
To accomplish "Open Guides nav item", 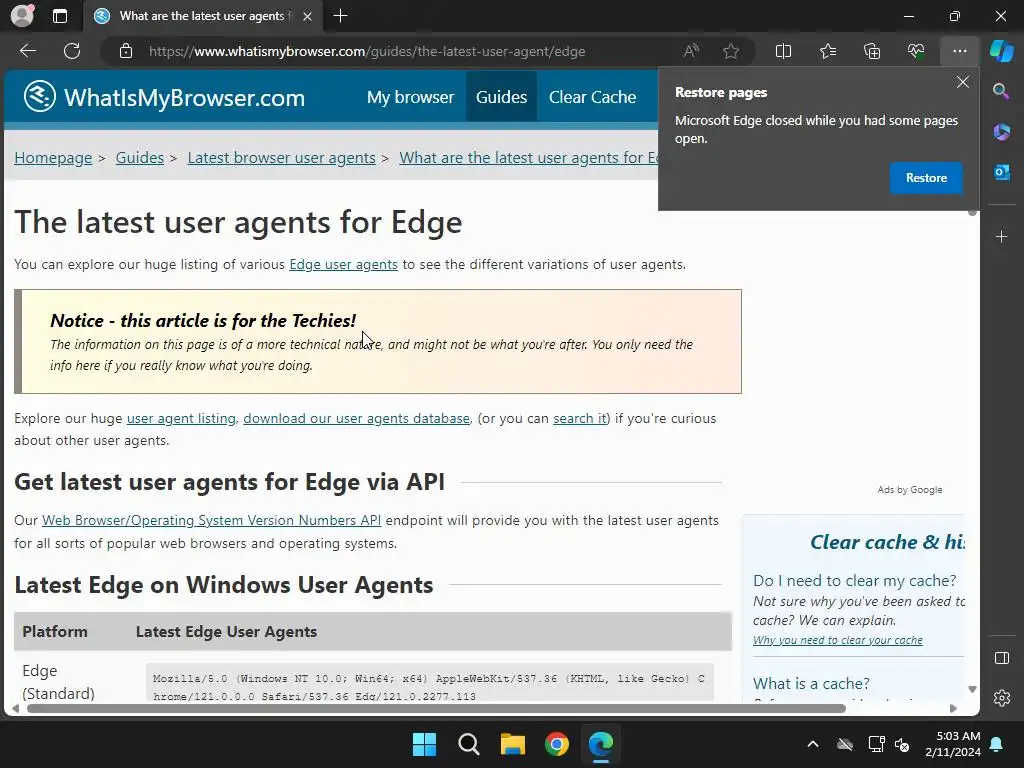I will pyautogui.click(x=501, y=97).
